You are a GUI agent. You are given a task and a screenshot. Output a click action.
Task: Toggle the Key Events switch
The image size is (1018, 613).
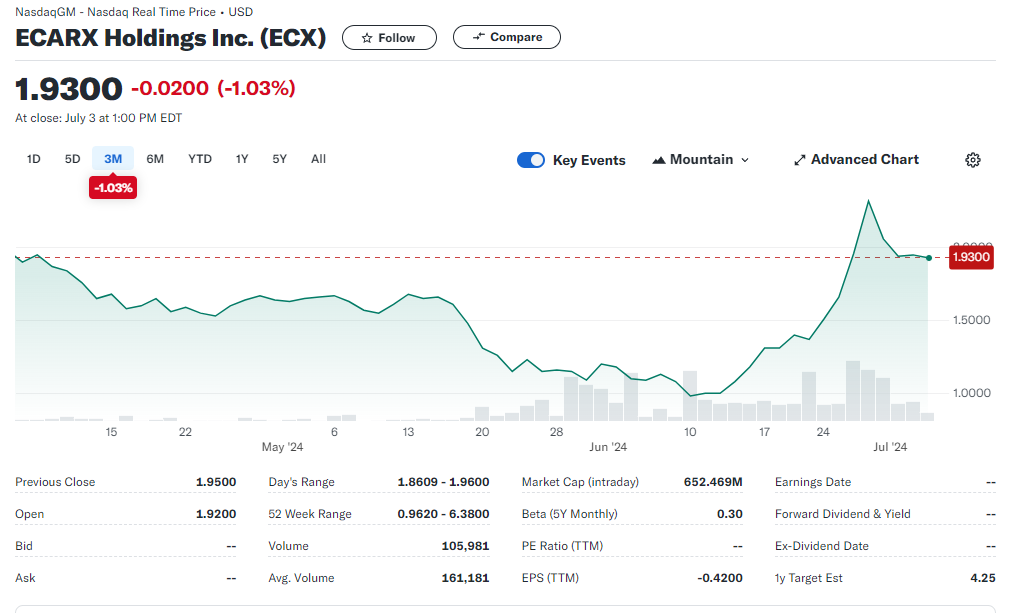(x=530, y=160)
